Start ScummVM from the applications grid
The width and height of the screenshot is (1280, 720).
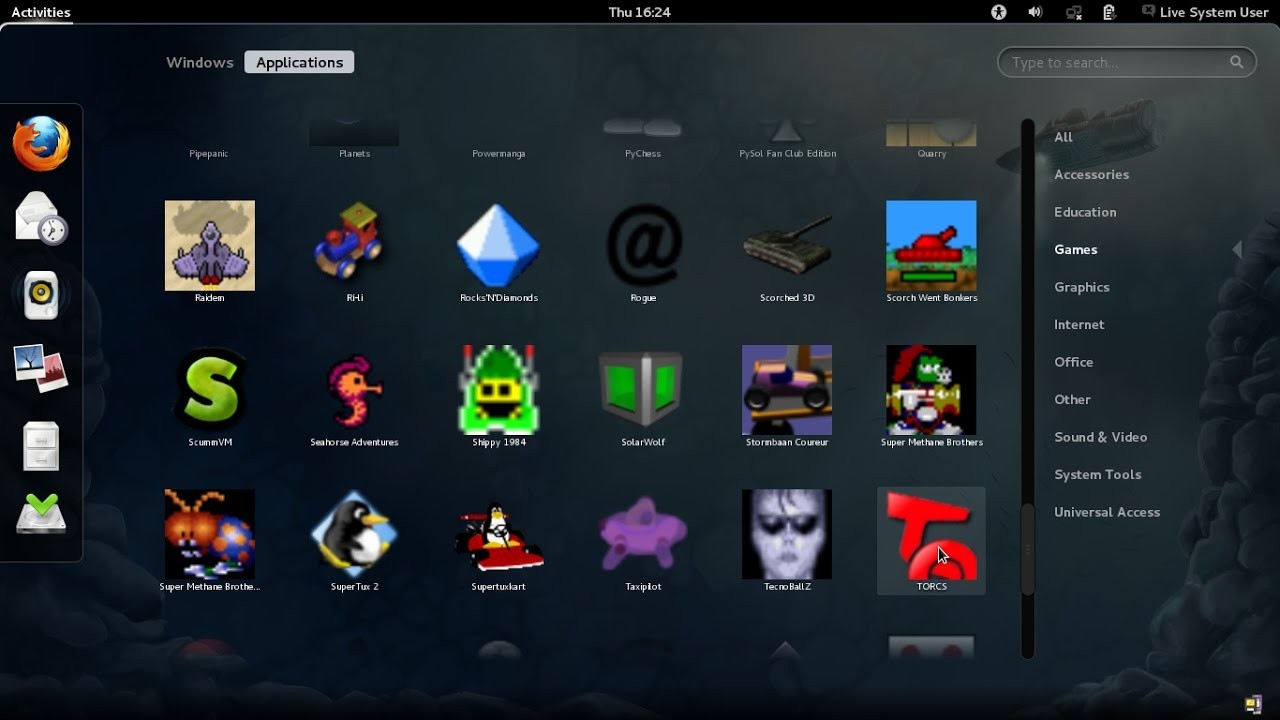click(x=209, y=390)
